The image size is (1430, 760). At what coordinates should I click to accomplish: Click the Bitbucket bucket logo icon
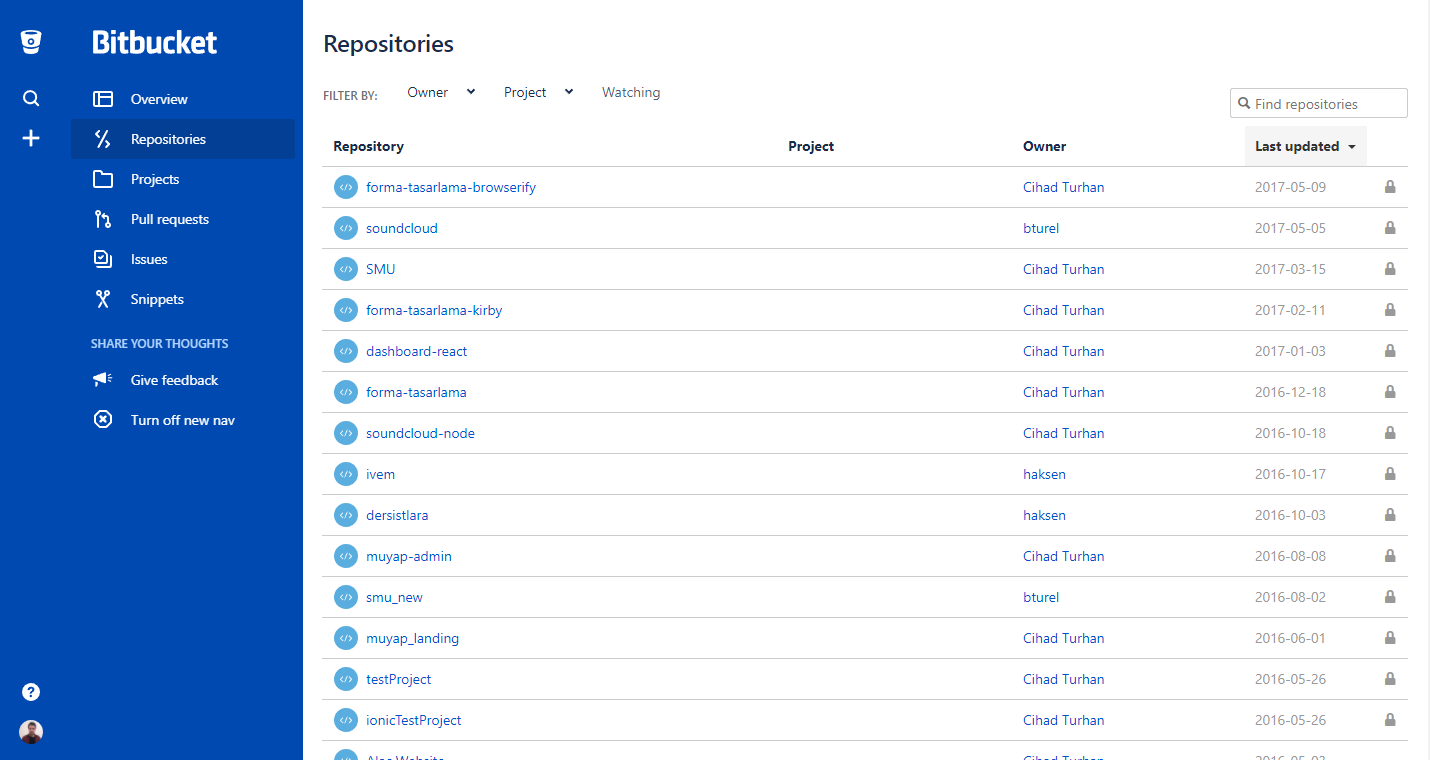31,42
